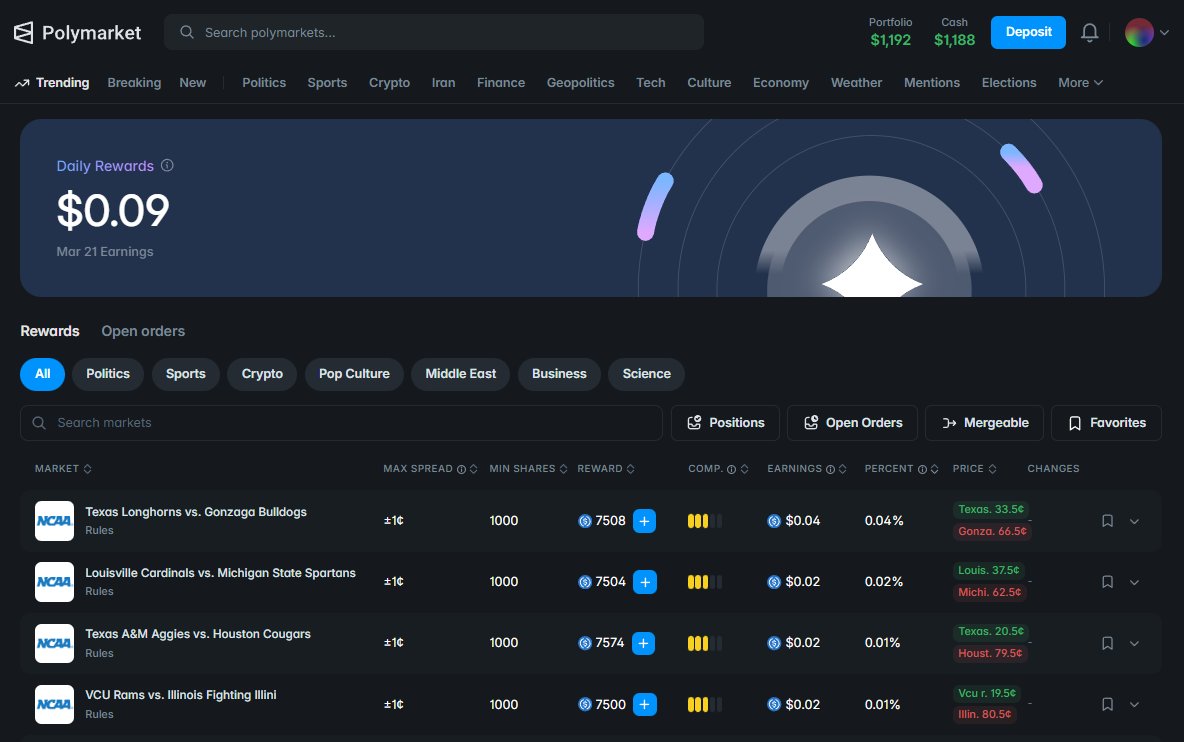
Task: Open Rules for VCU Rams market
Action: point(99,714)
